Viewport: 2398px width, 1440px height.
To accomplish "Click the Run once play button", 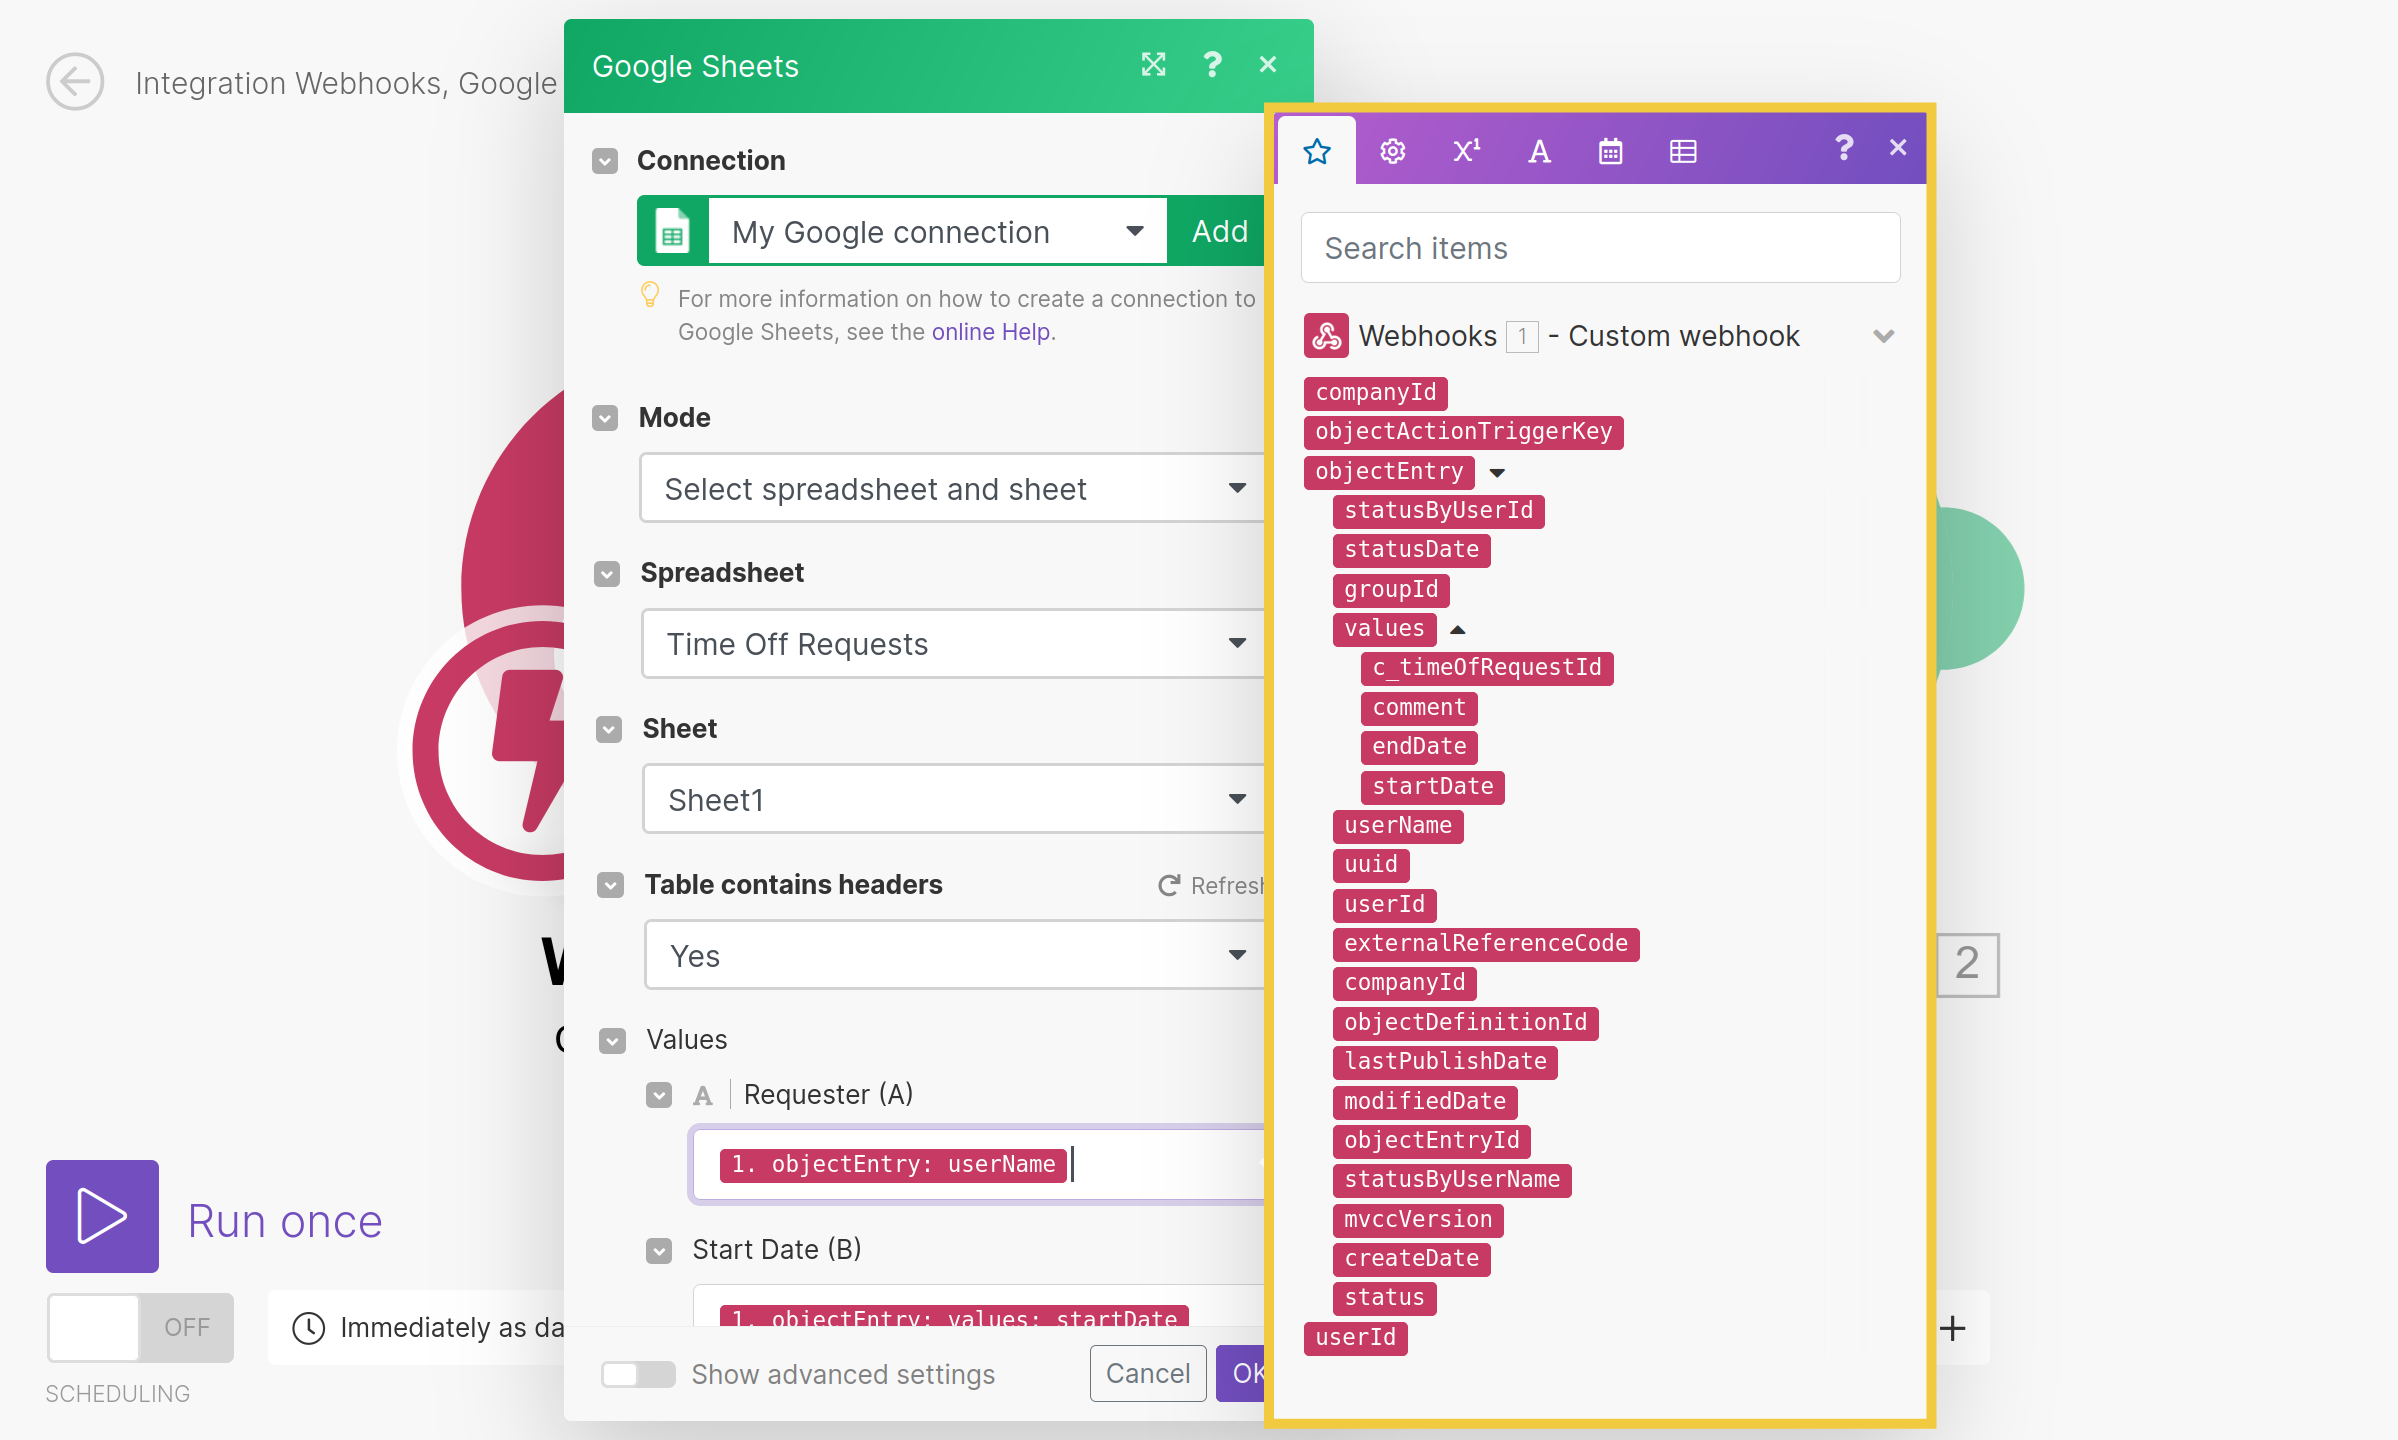I will click(102, 1217).
